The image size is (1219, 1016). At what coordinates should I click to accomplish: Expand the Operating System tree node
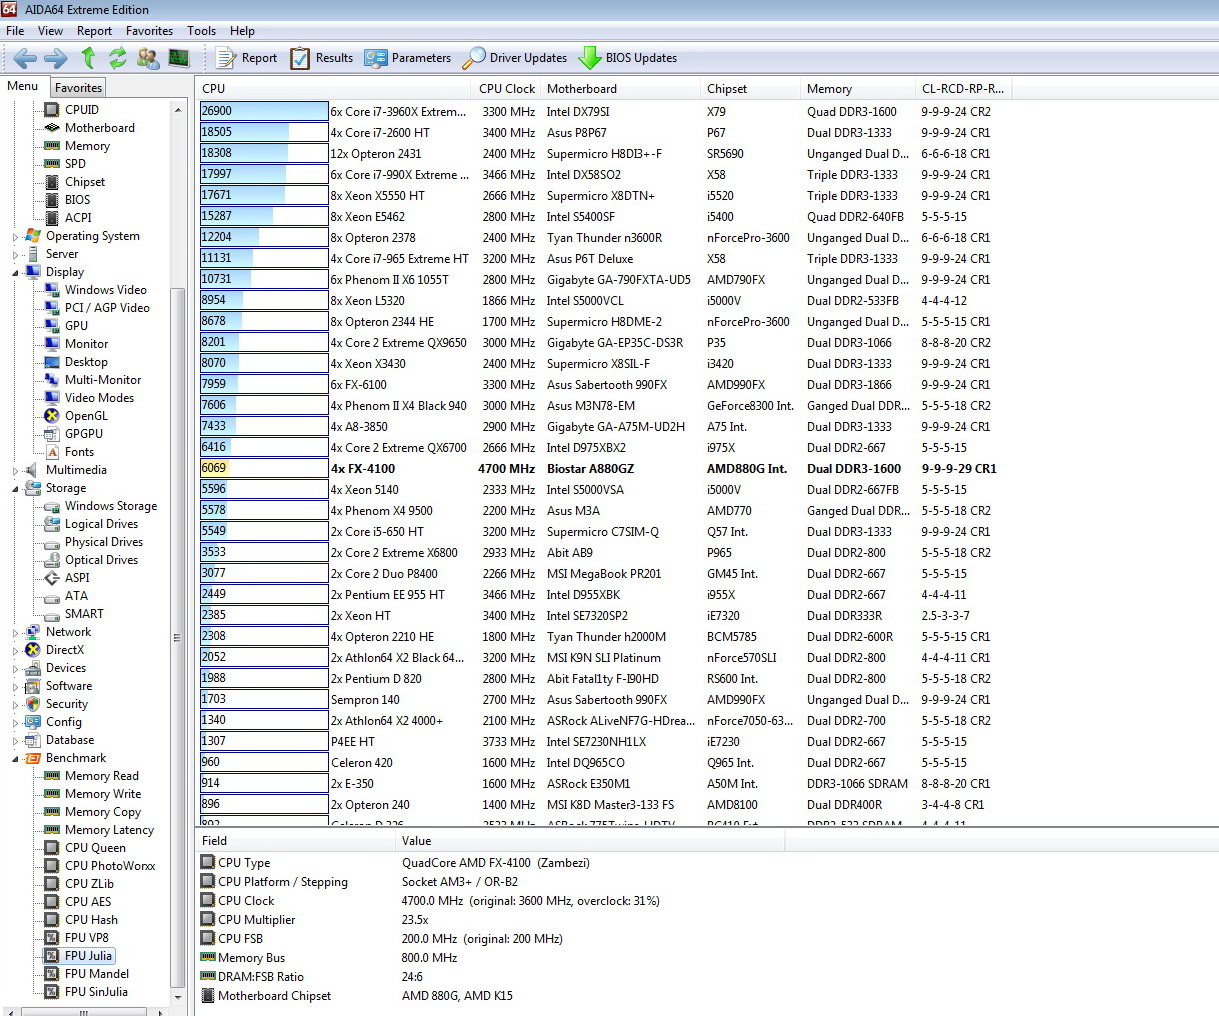(15, 237)
